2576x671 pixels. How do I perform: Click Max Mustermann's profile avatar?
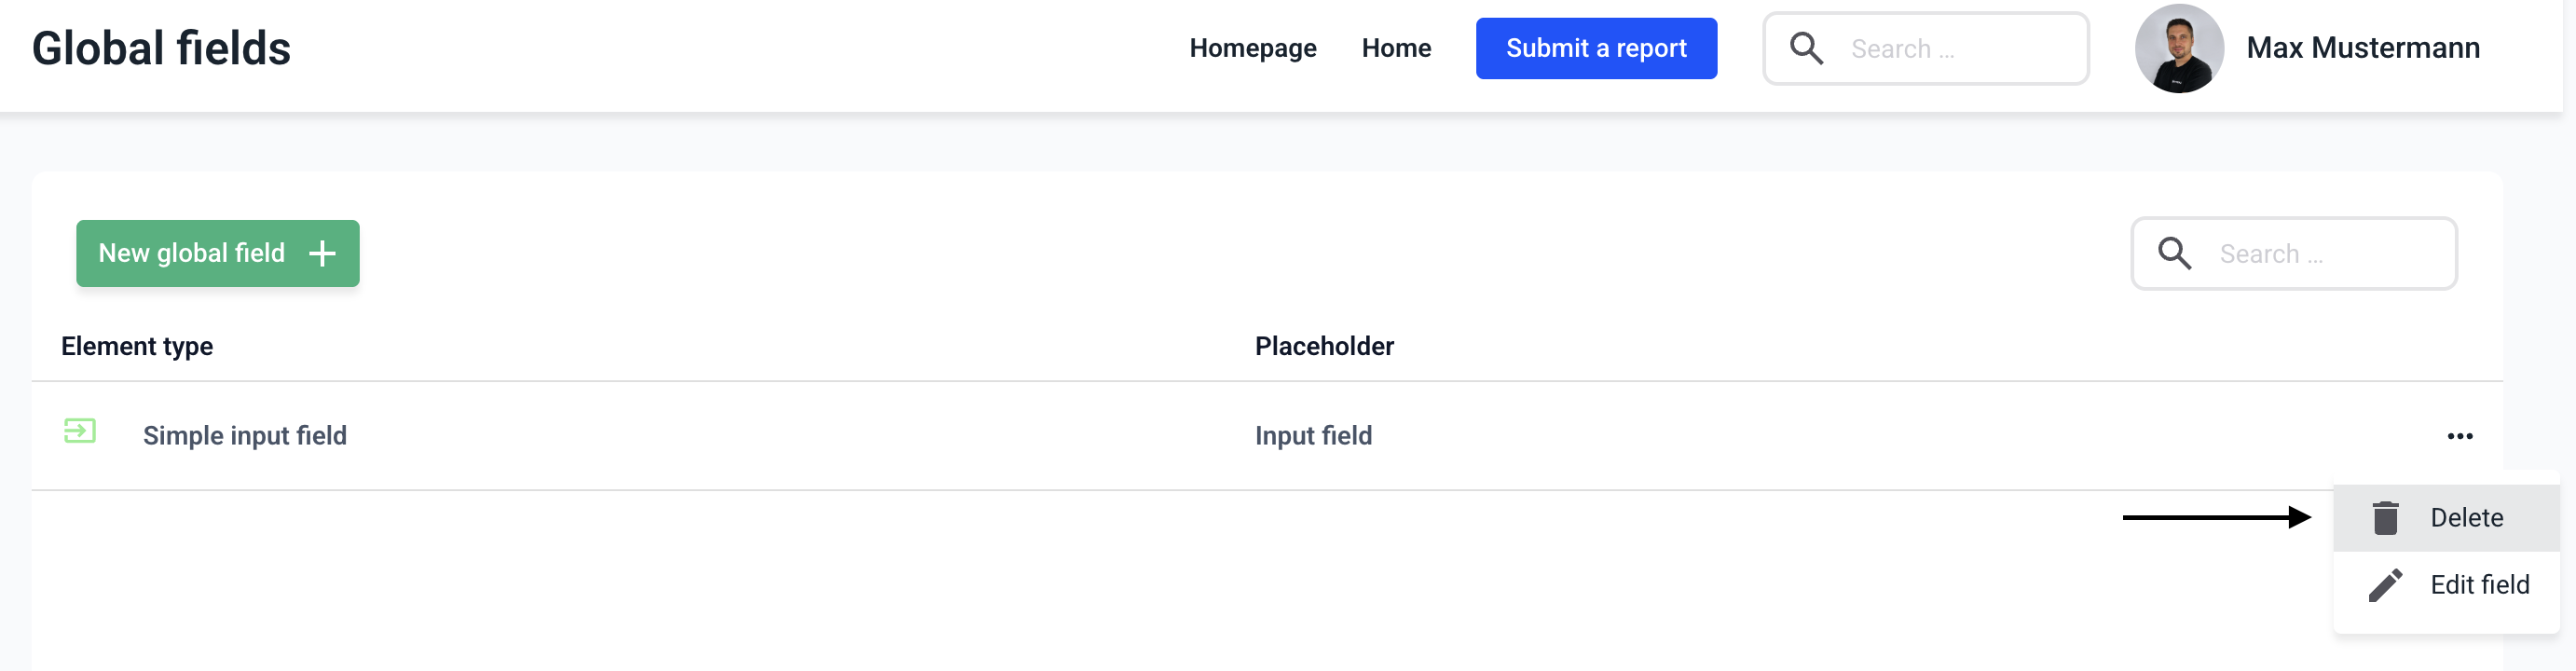point(2179,48)
